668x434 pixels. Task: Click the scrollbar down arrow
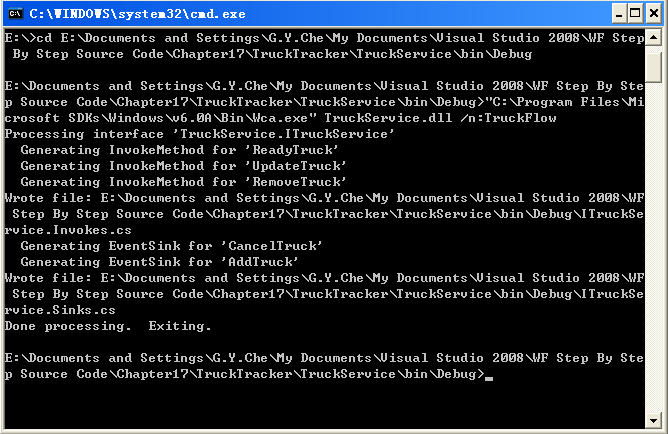coord(653,421)
